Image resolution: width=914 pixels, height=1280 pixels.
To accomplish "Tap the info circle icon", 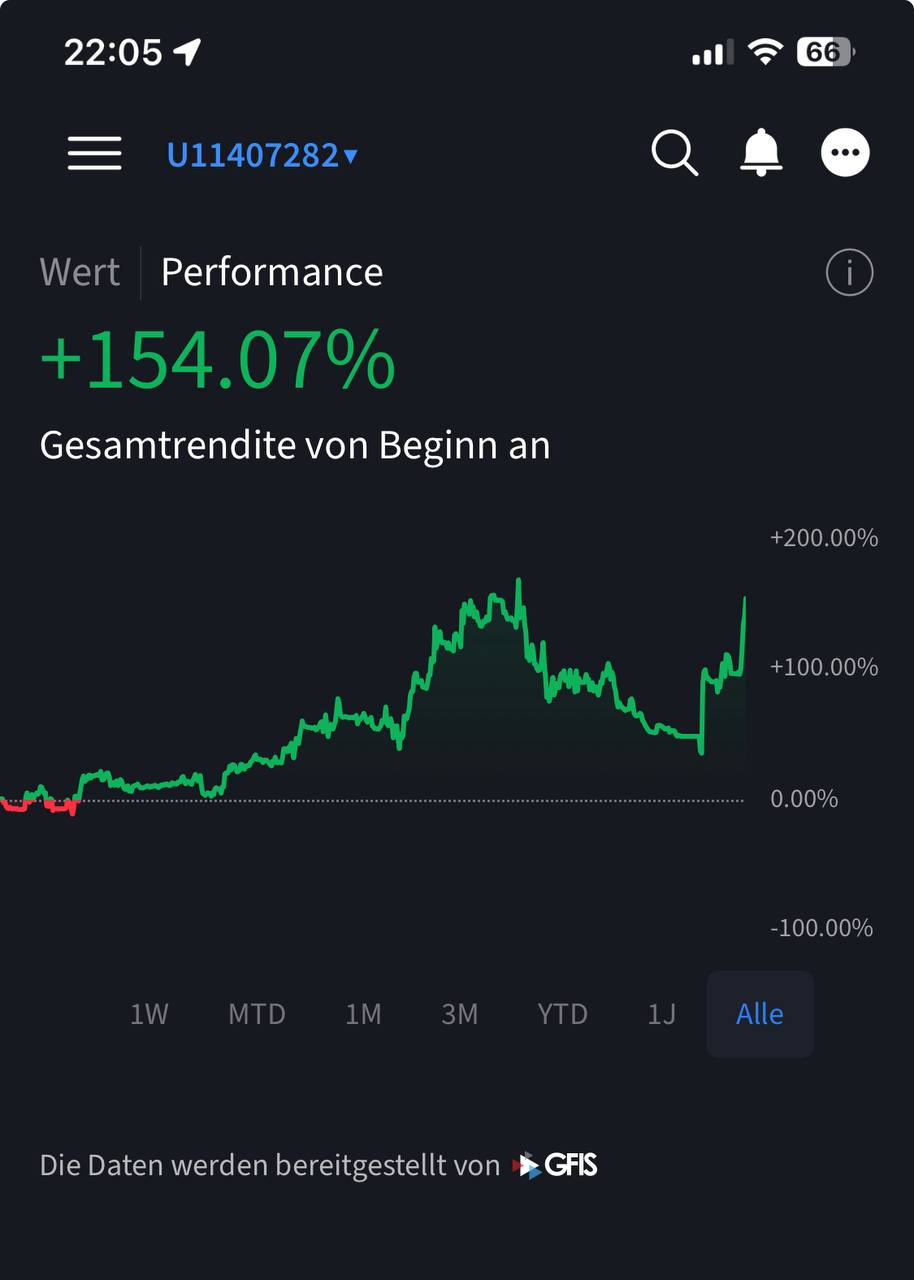I will pos(849,273).
